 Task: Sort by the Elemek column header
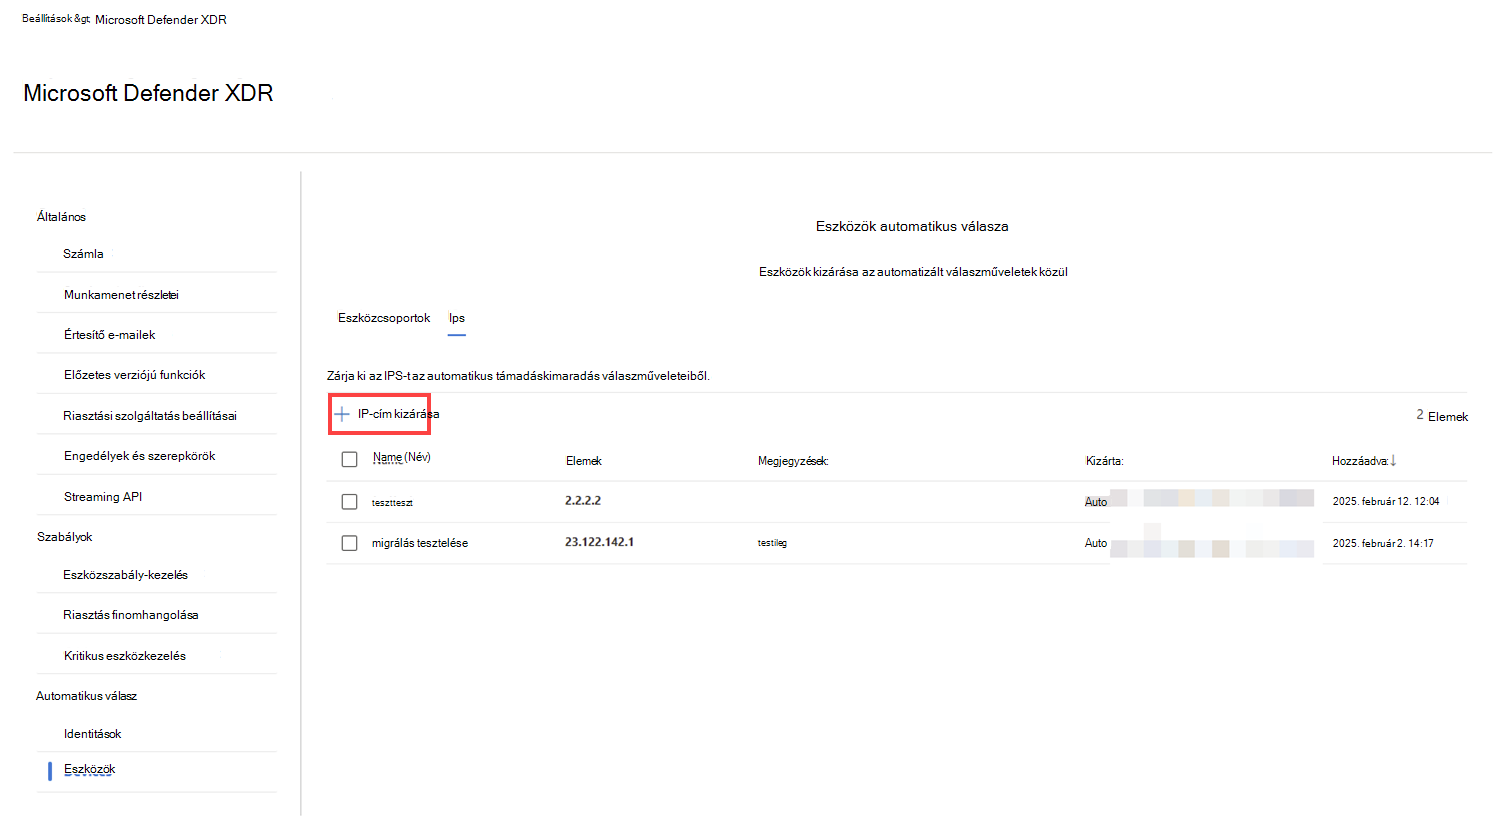pyautogui.click(x=584, y=461)
